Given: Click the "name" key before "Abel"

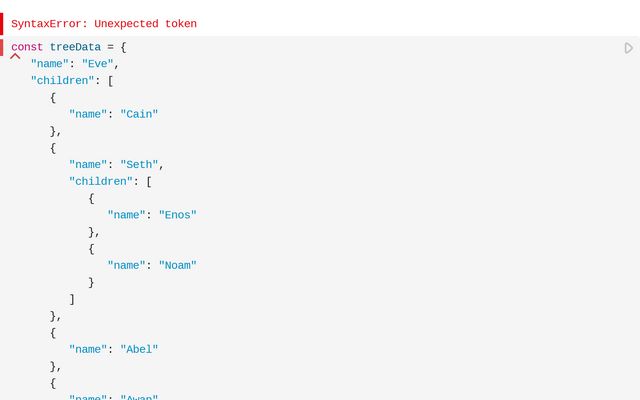Looking at the screenshot, I should [x=88, y=349].
